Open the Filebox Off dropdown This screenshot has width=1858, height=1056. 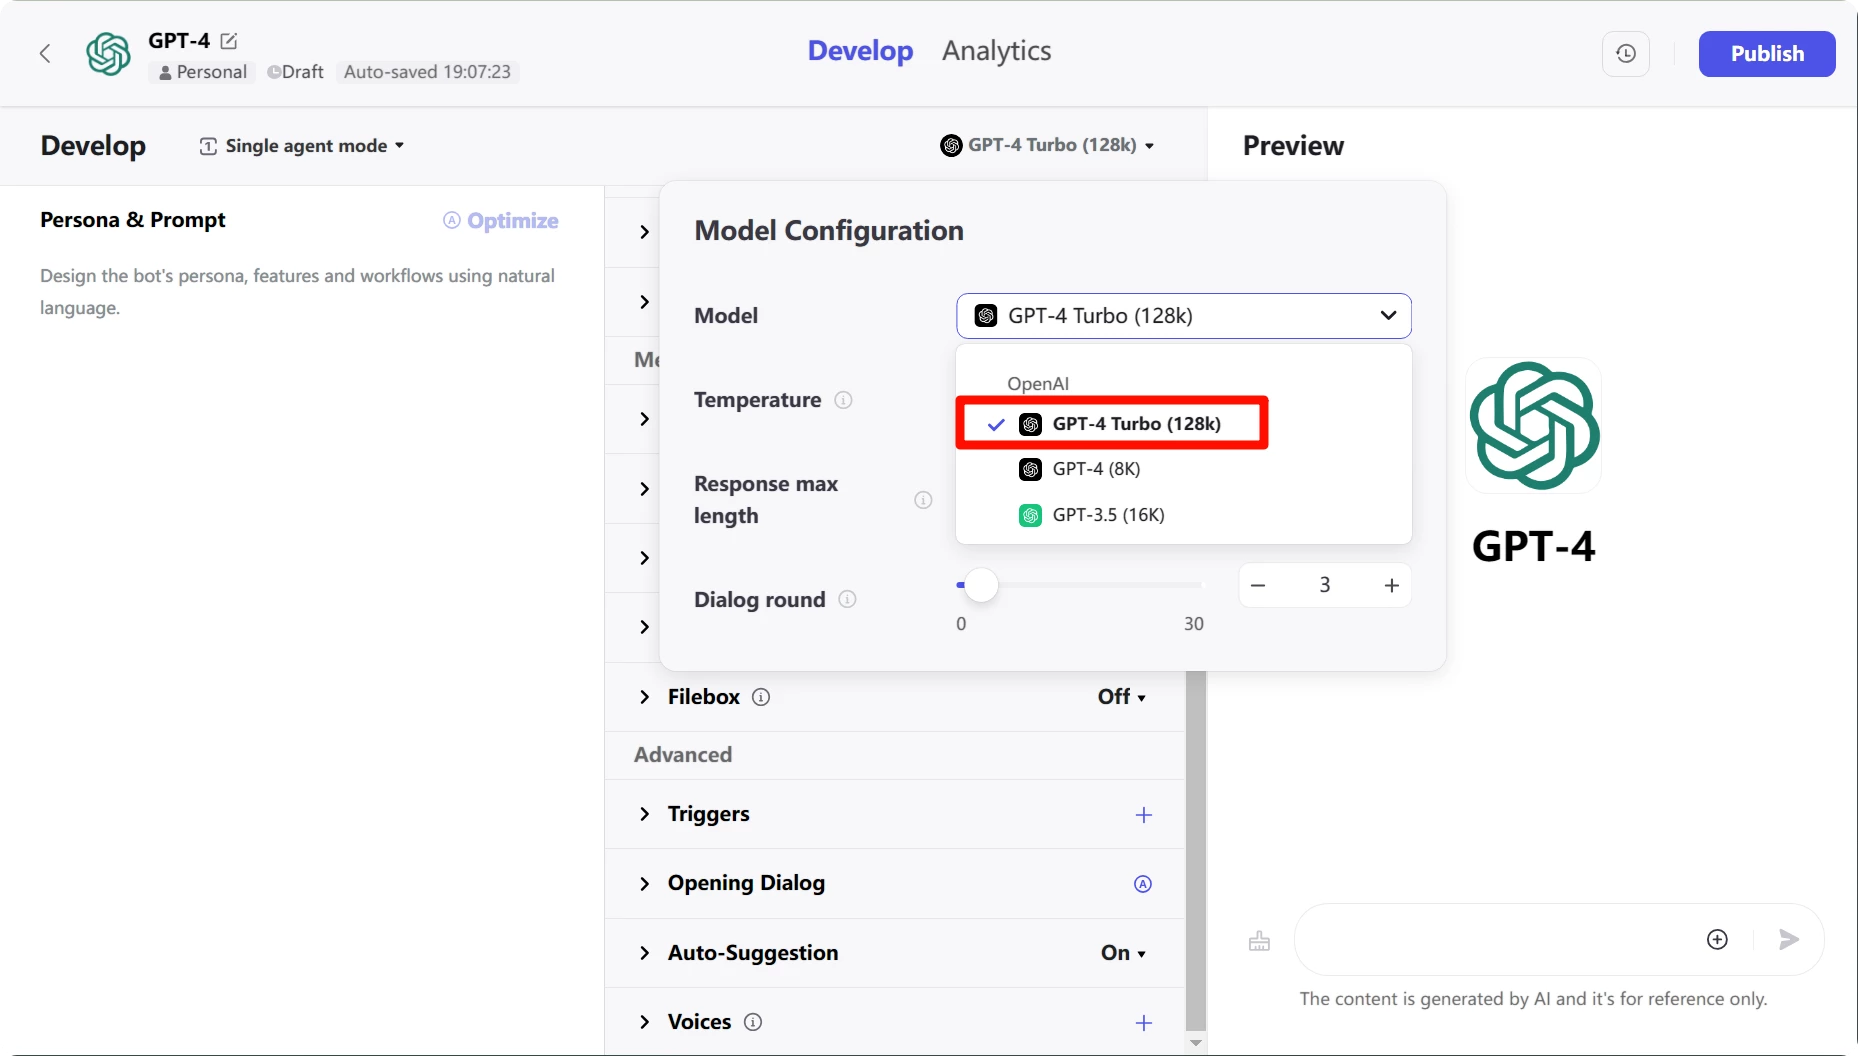1121,697
